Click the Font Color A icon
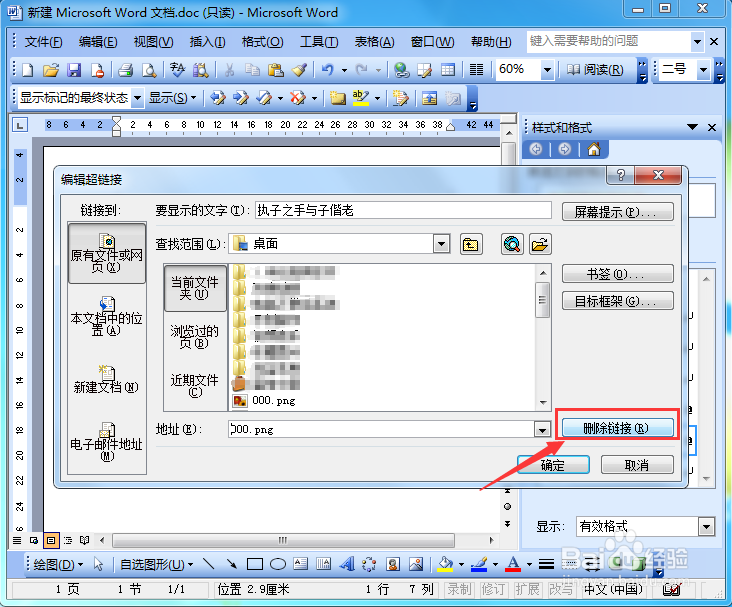 (514, 564)
